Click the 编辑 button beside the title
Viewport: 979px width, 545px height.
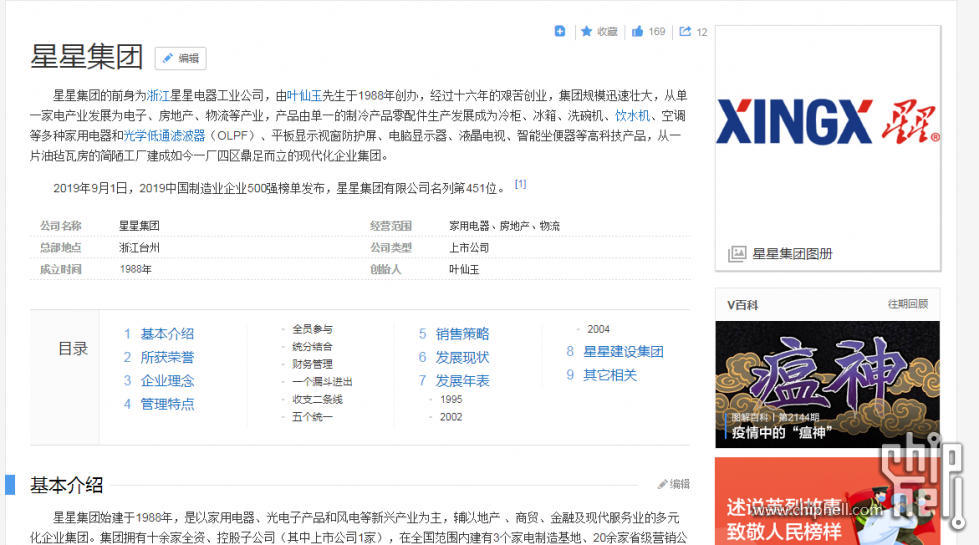180,58
